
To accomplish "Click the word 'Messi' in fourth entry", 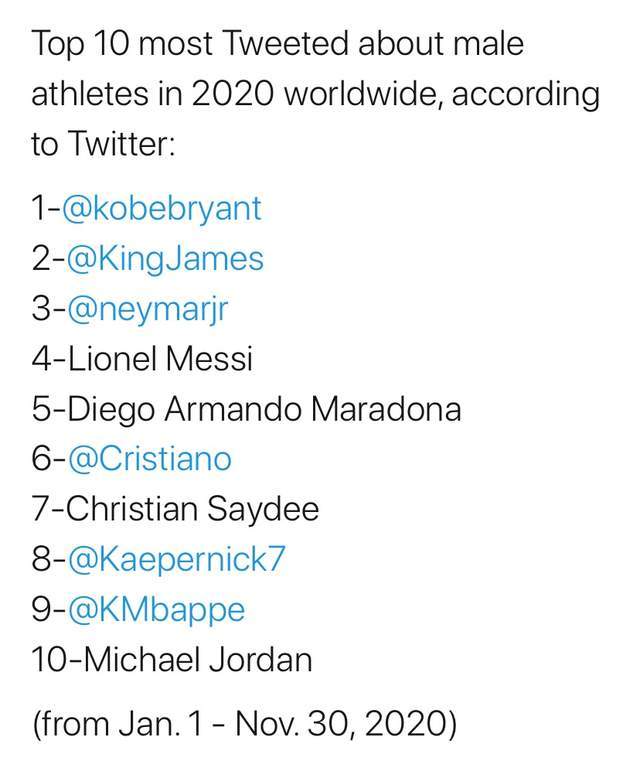I will point(210,359).
